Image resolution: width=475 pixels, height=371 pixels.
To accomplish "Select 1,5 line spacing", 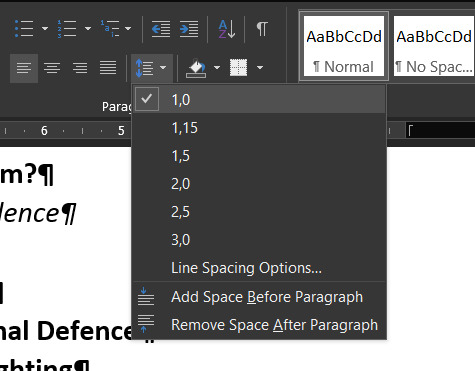I will (x=259, y=155).
